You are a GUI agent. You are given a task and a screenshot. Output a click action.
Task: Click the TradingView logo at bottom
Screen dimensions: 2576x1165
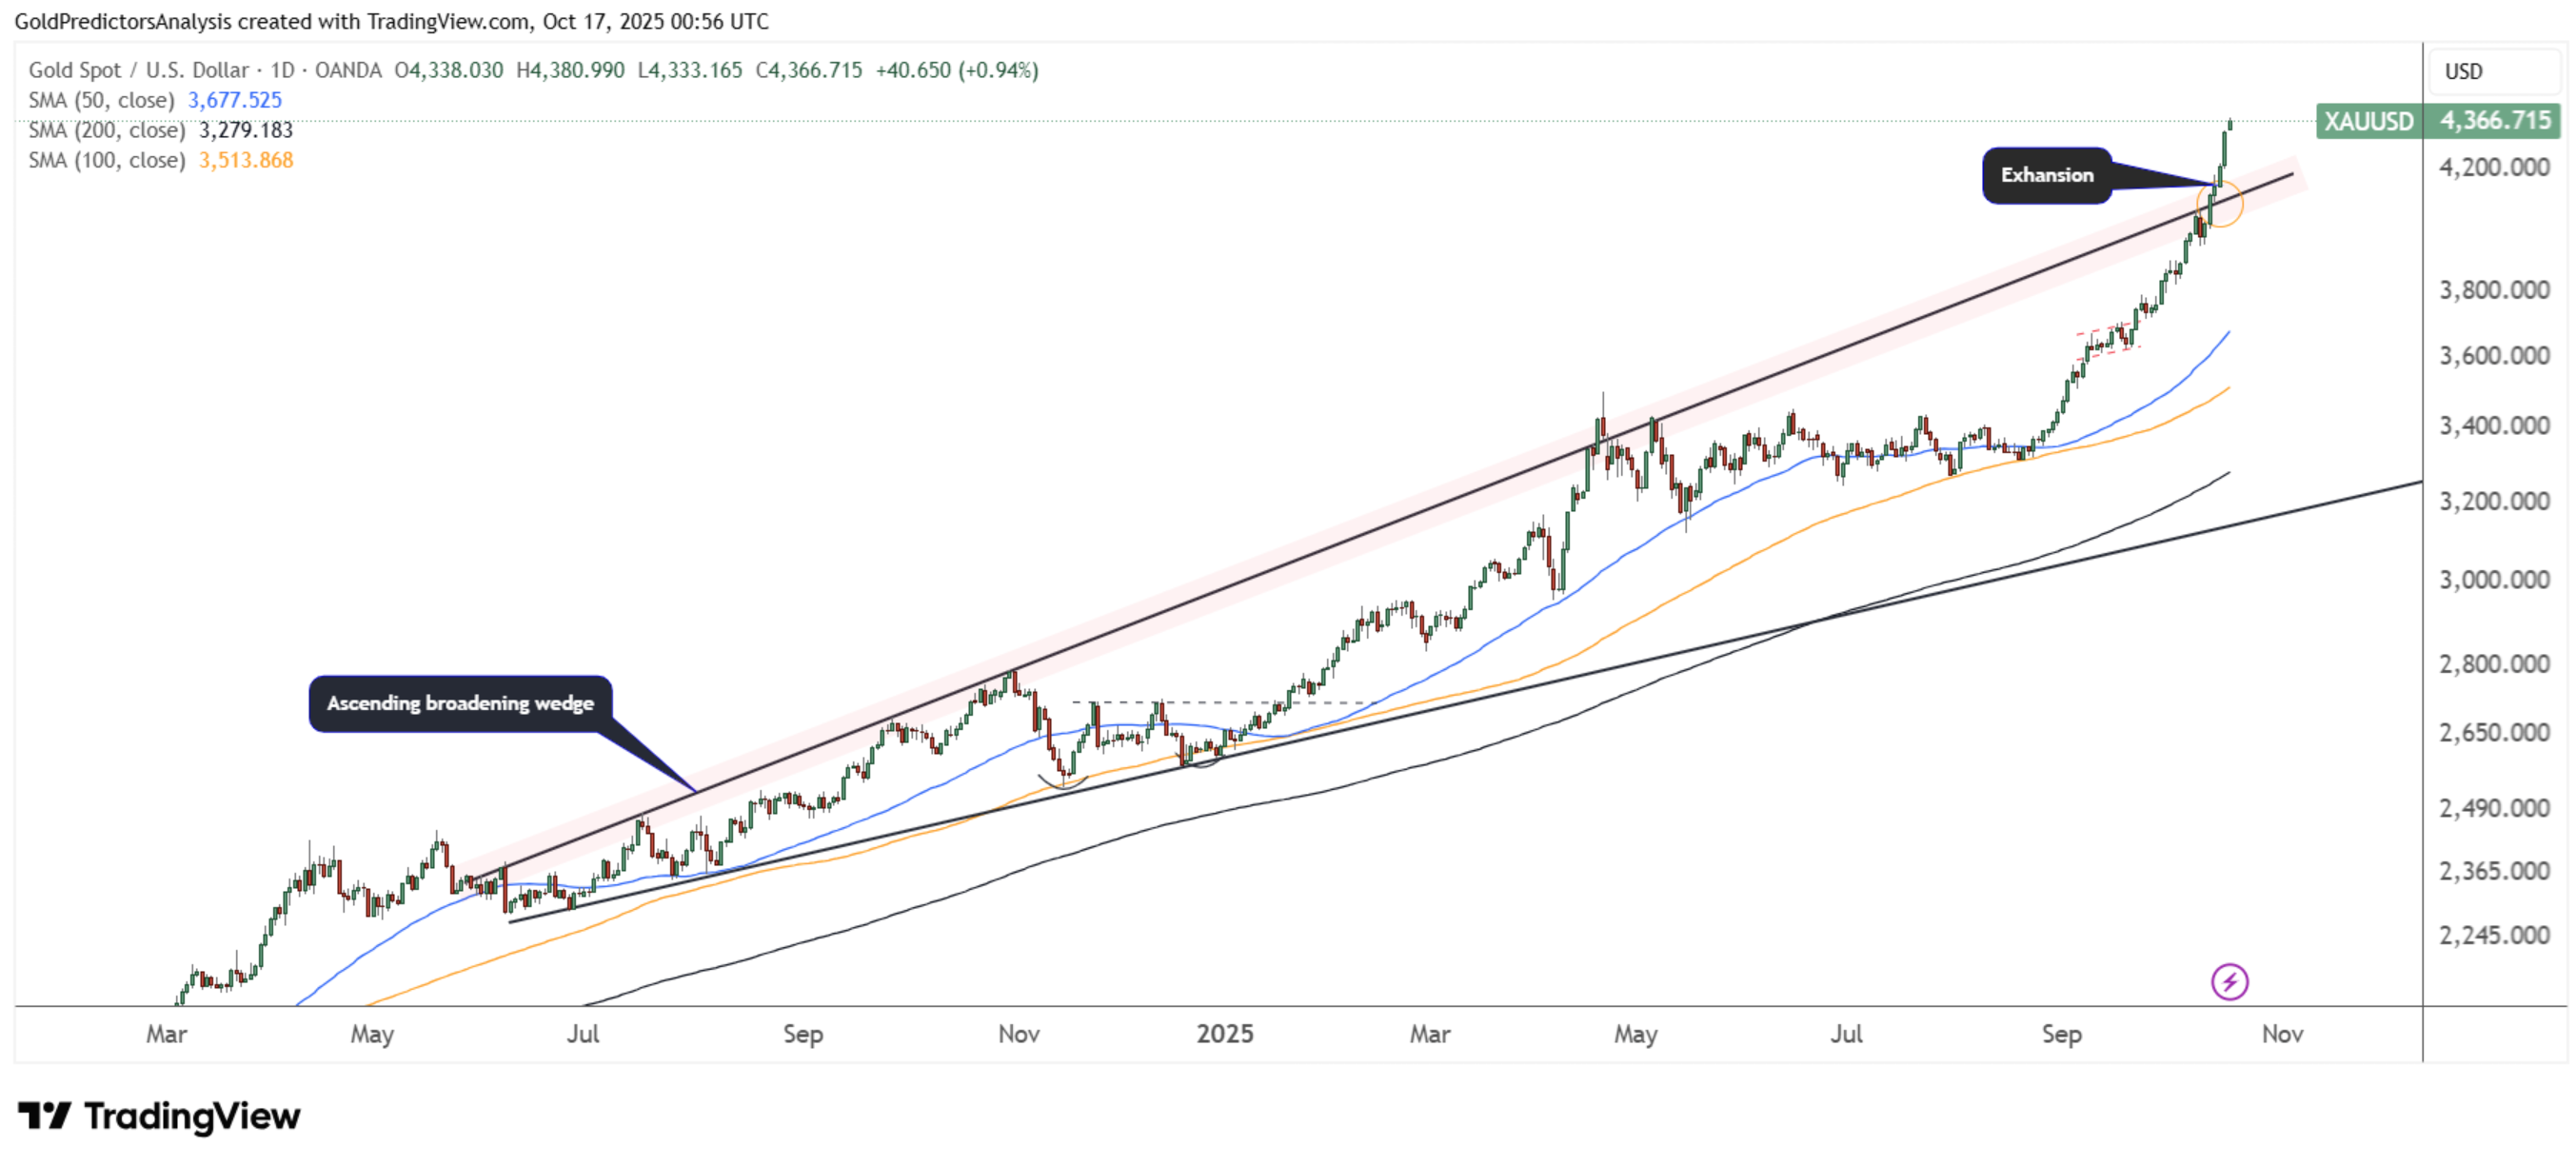[44, 1115]
